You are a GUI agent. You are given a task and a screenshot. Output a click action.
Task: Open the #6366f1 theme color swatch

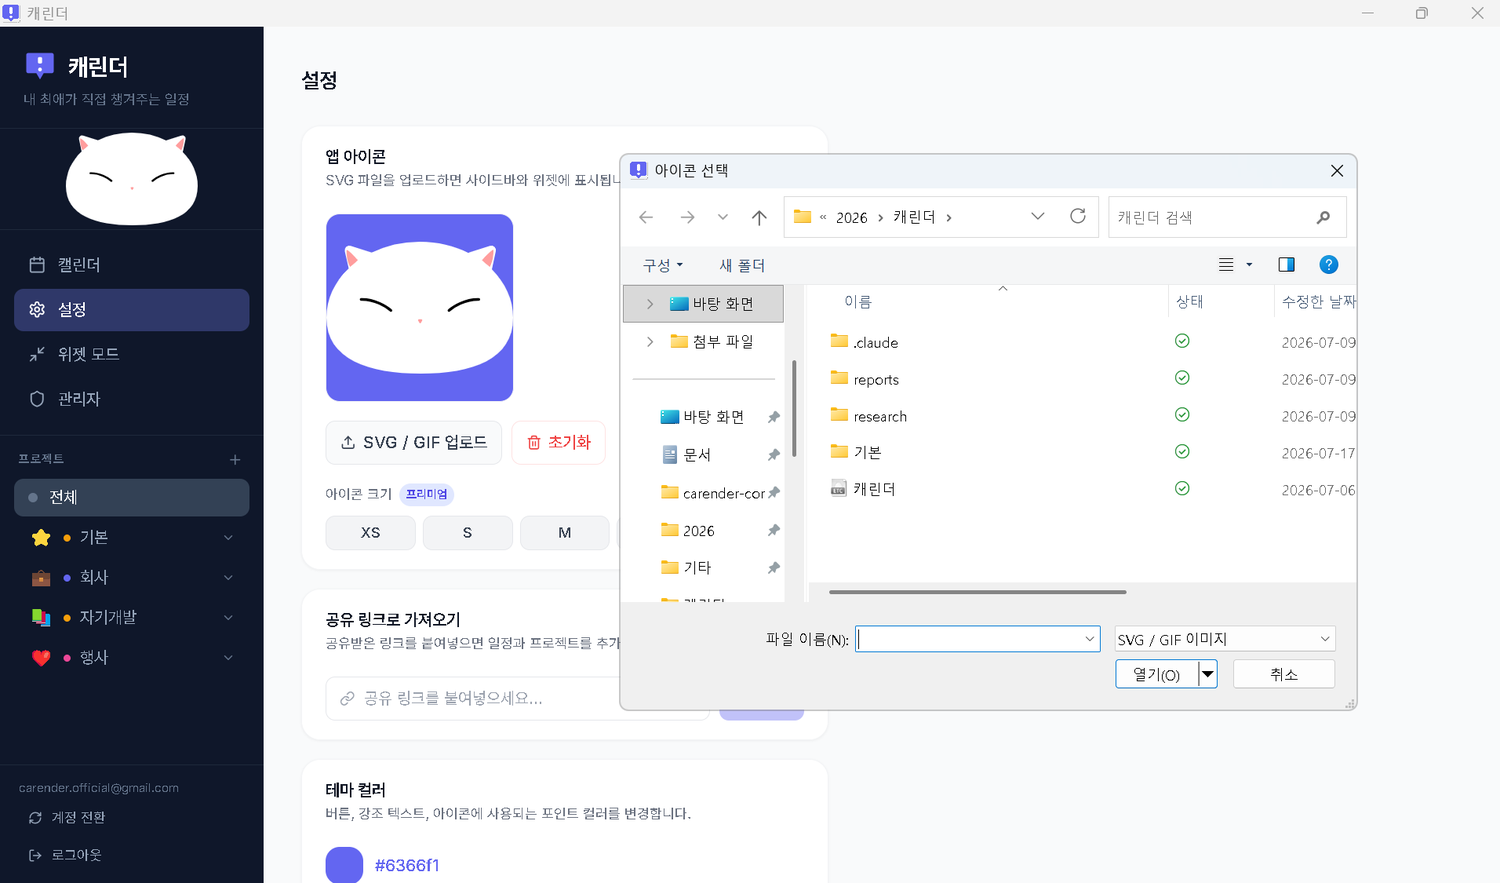tap(344, 865)
